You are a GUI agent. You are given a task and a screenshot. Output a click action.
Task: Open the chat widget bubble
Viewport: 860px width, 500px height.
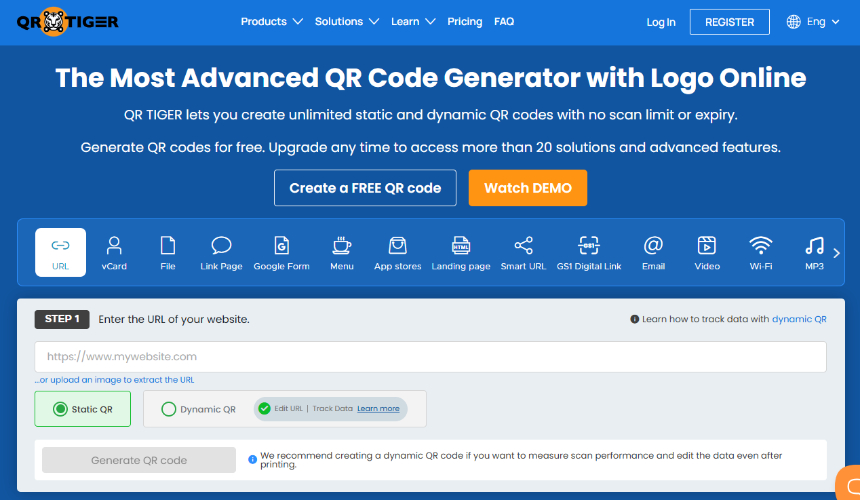849,485
